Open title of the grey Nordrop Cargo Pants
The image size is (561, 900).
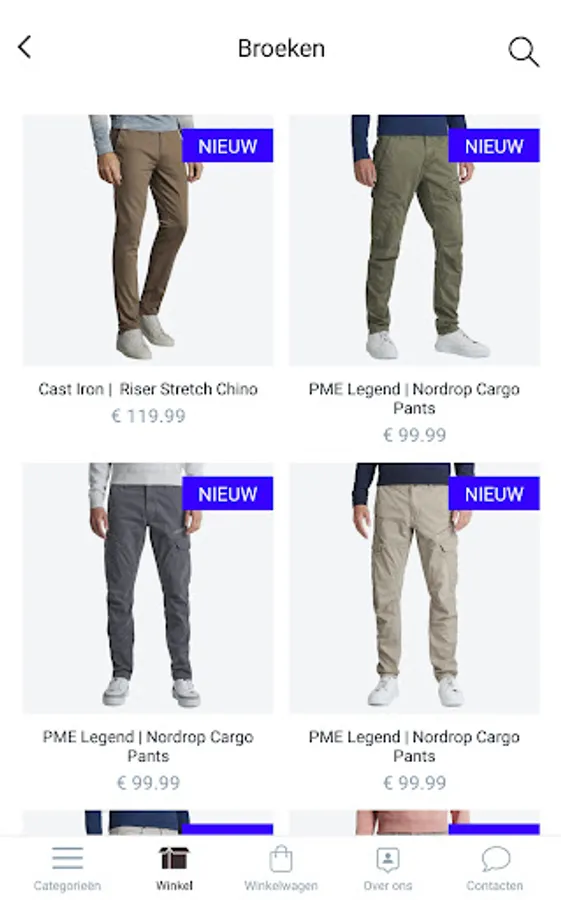pyautogui.click(x=148, y=746)
